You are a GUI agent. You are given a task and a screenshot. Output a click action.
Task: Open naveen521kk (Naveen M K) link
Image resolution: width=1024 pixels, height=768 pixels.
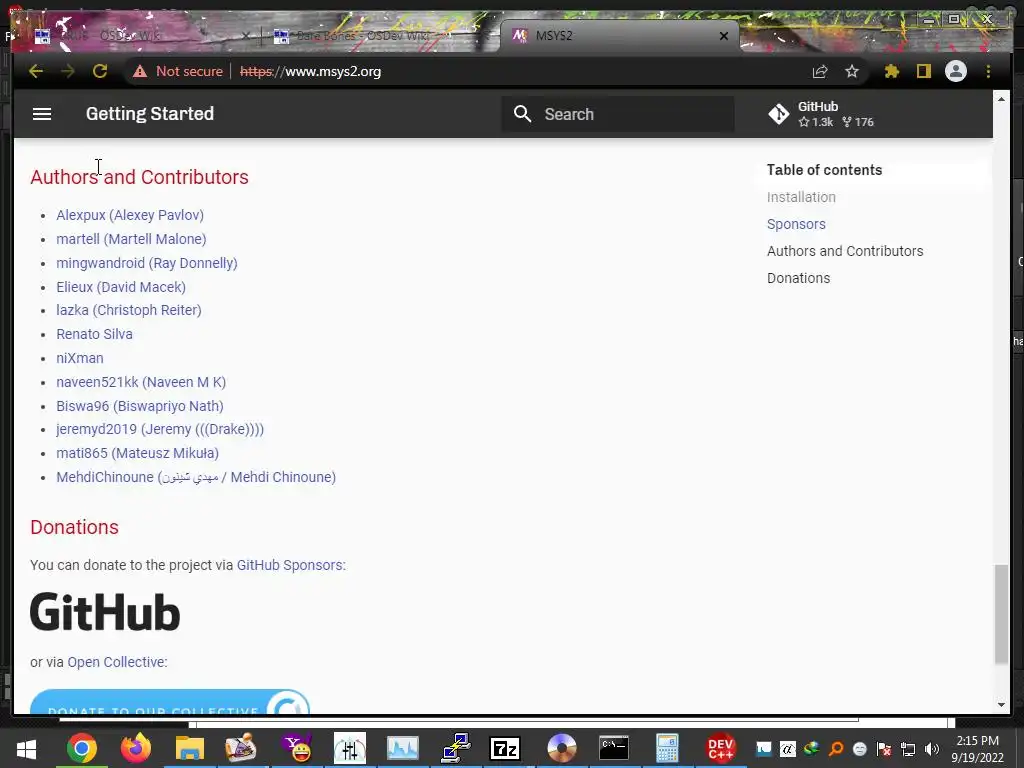[141, 382]
